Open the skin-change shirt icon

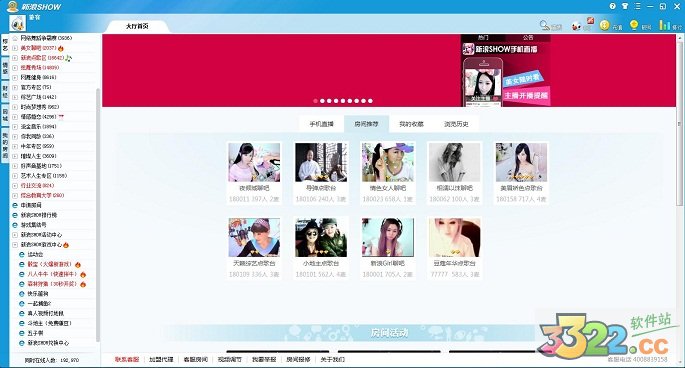625,6
